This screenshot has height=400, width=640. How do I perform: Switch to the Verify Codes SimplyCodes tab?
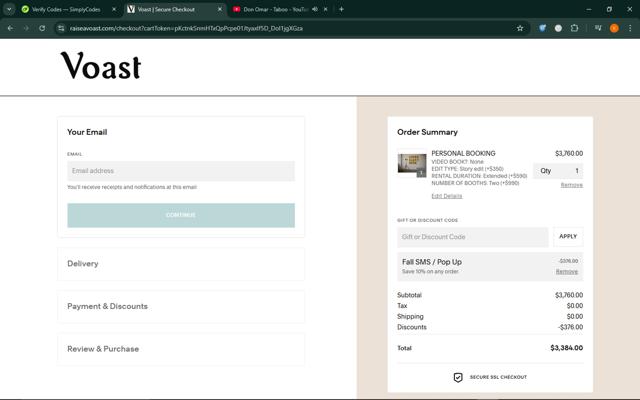point(65,9)
